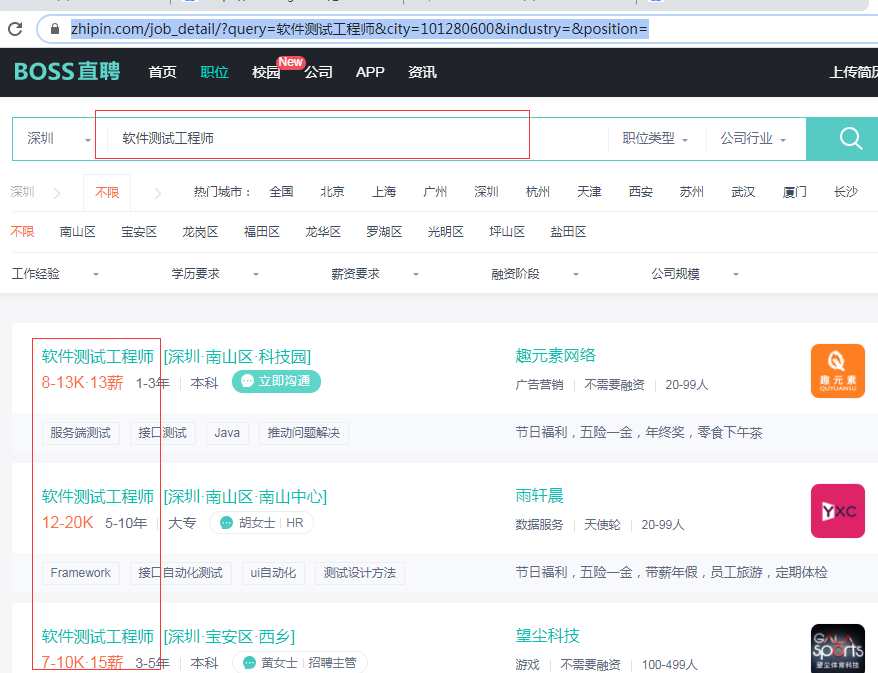Image resolution: width=878 pixels, height=673 pixels.
Task: Go to 首页 in the top nav
Action: pyautogui.click(x=162, y=72)
